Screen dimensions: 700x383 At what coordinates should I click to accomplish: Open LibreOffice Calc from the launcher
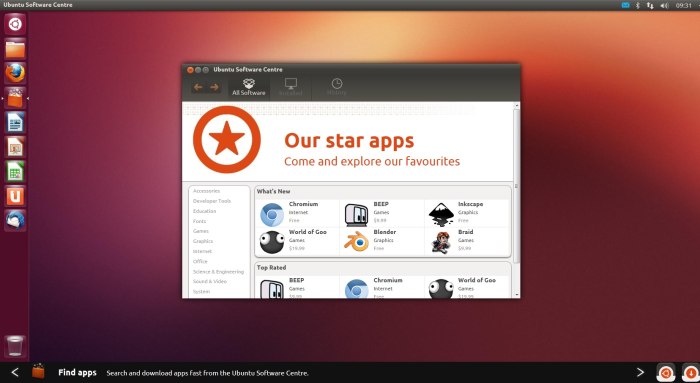15,171
